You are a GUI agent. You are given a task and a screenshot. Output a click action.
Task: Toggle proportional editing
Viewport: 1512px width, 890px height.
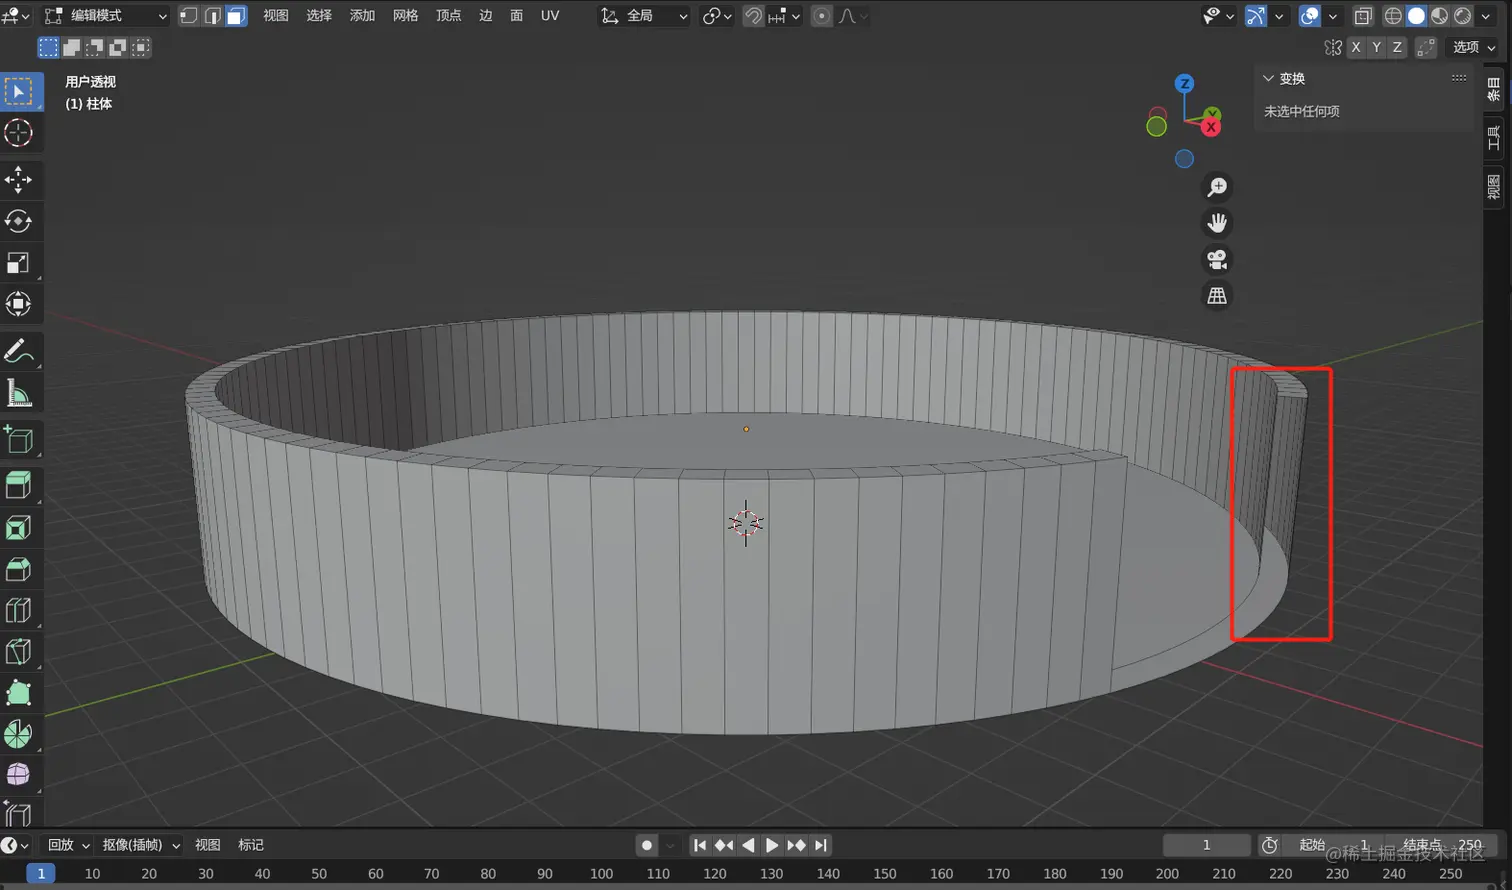point(821,15)
